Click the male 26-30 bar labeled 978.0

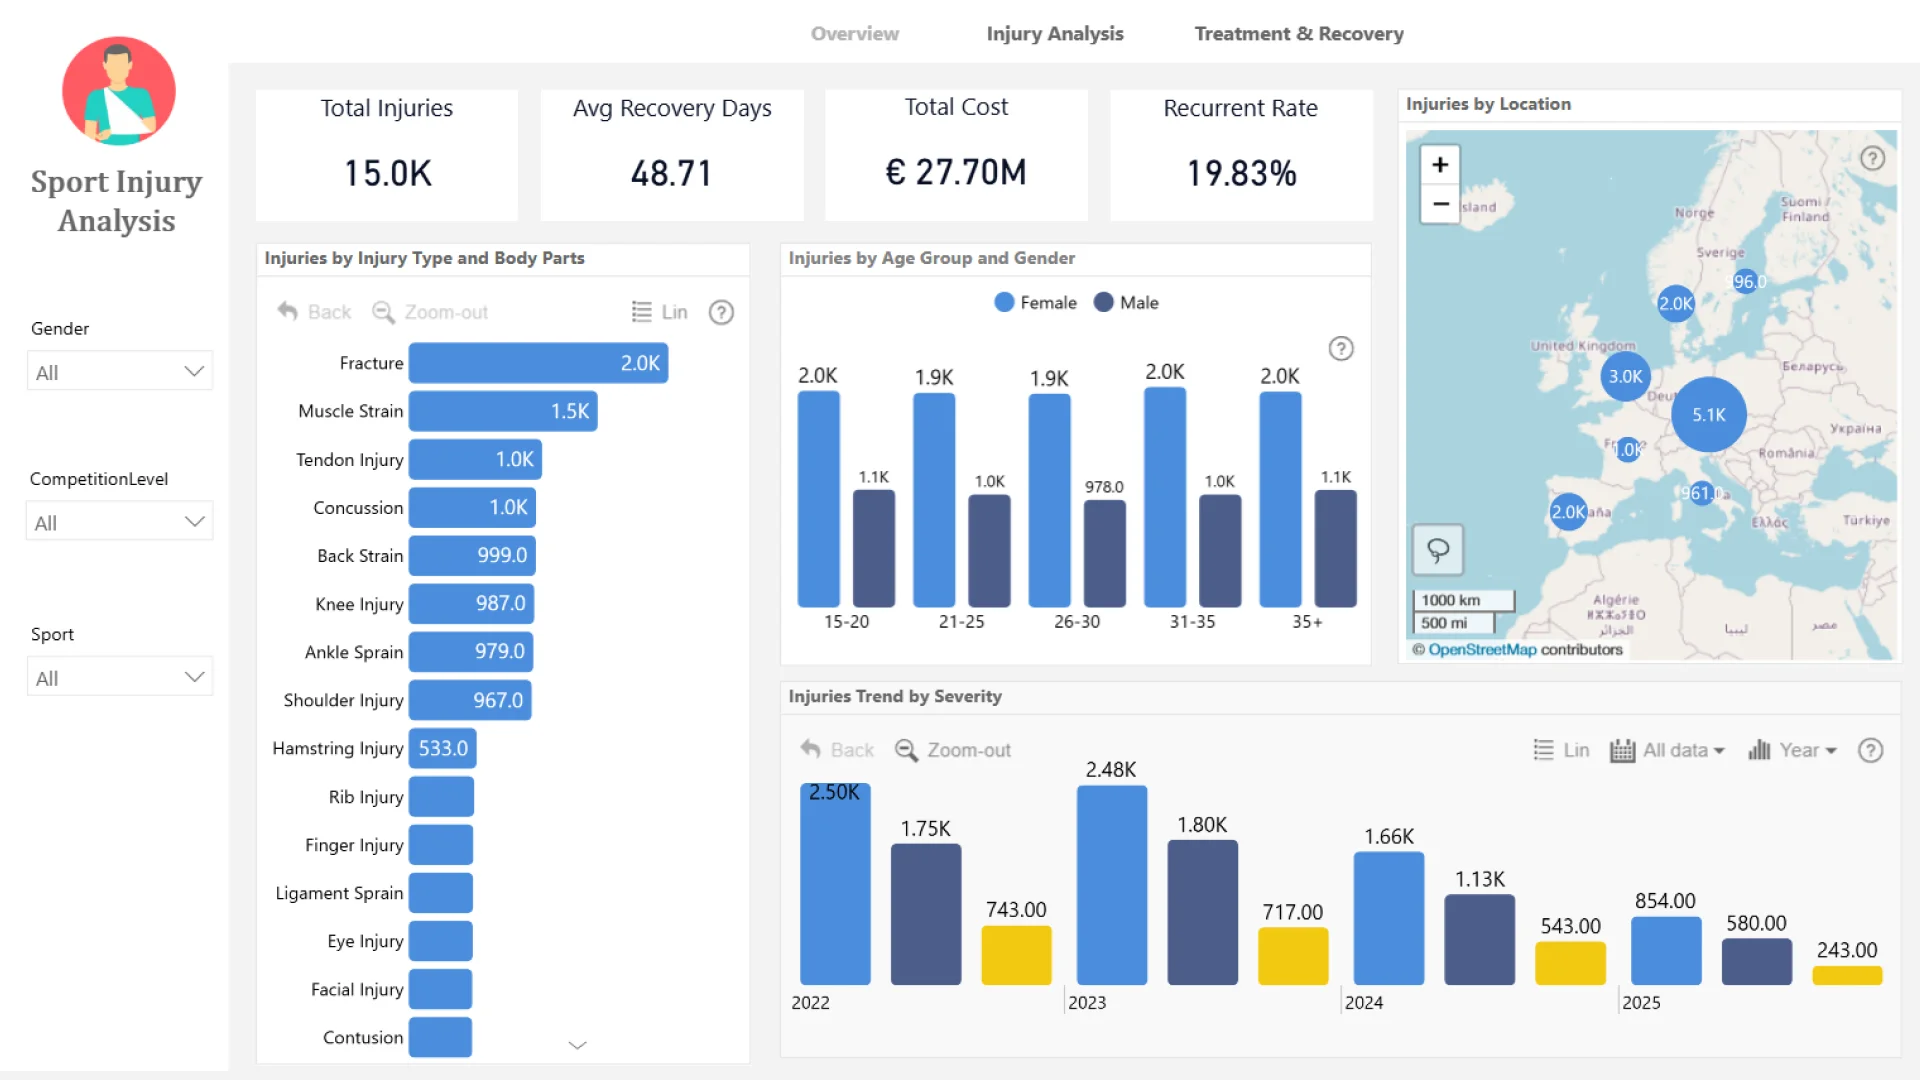click(x=1104, y=553)
